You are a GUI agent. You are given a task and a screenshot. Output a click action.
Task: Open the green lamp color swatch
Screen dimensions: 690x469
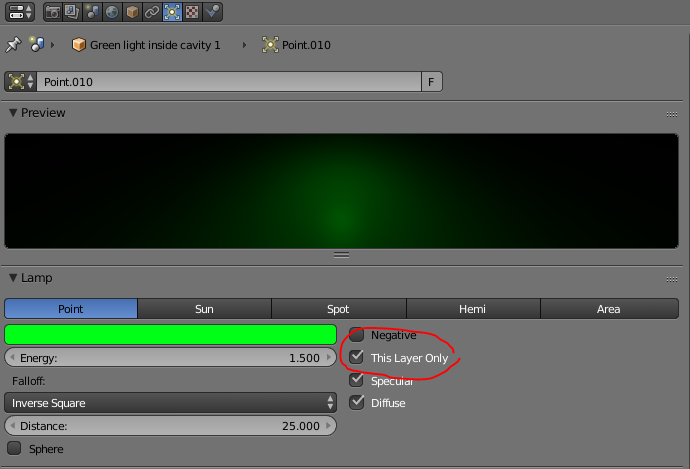point(170,334)
